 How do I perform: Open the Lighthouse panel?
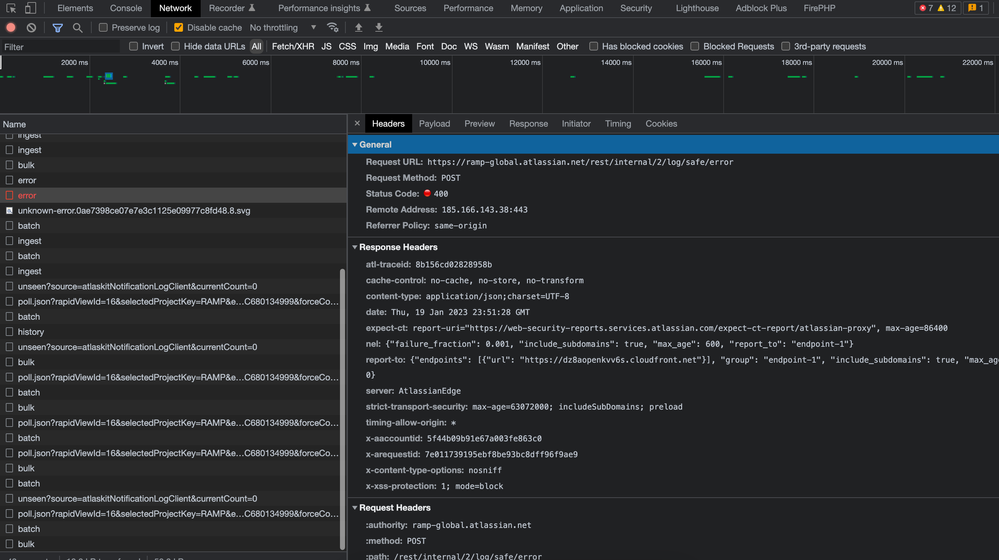click(x=697, y=8)
